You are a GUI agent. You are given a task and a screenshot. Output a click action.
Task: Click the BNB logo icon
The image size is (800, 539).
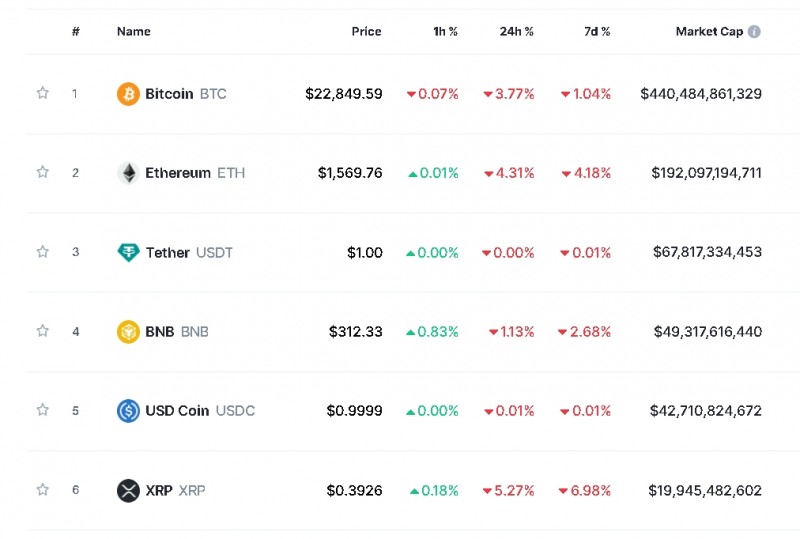pos(128,331)
